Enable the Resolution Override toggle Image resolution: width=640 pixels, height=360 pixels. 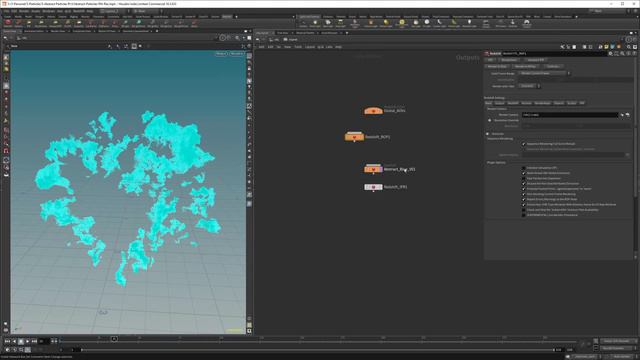click(x=489, y=120)
